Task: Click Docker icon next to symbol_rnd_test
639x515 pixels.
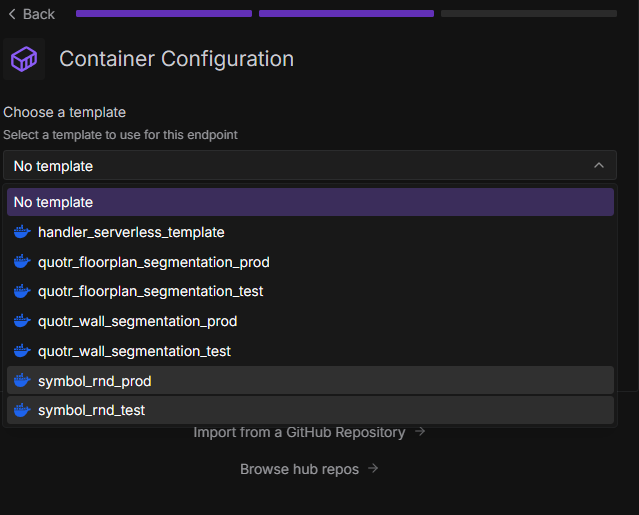Action: tap(22, 410)
